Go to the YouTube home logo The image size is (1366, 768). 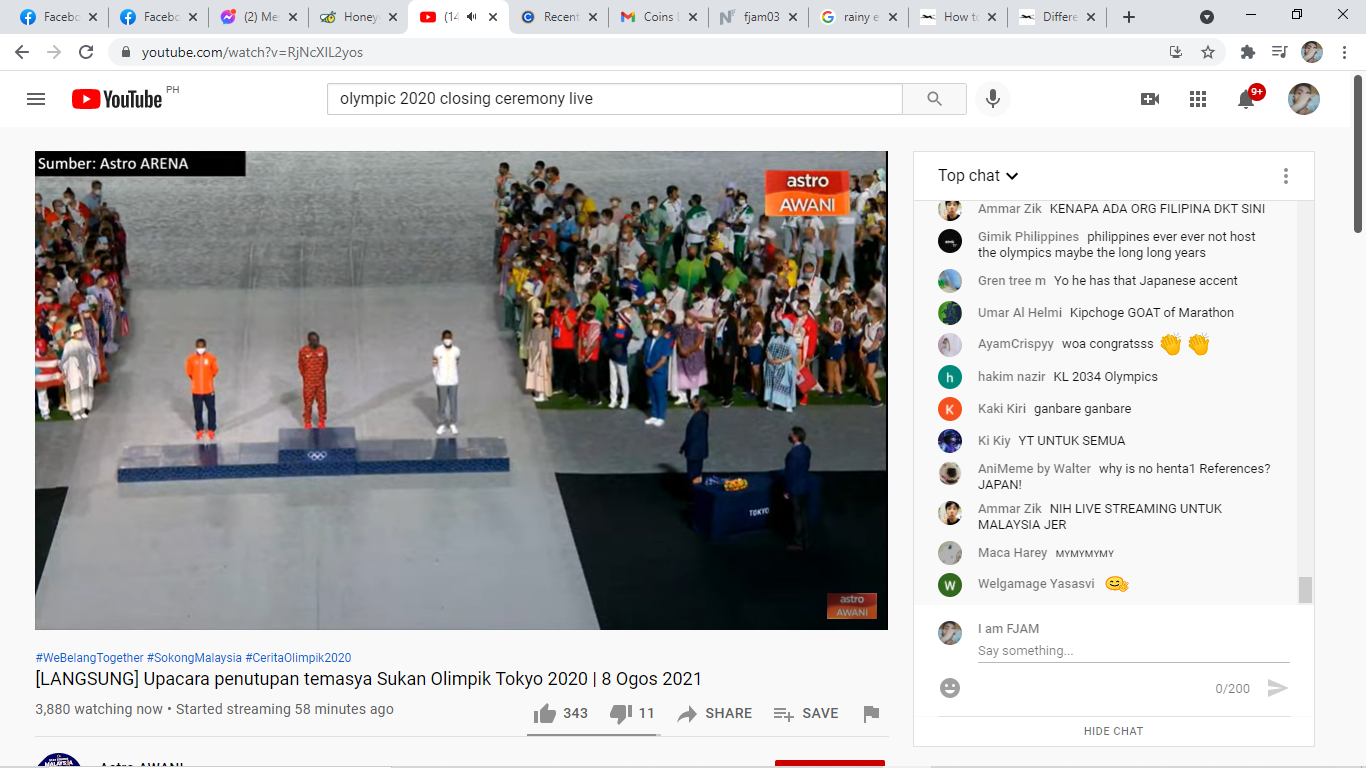pos(117,99)
